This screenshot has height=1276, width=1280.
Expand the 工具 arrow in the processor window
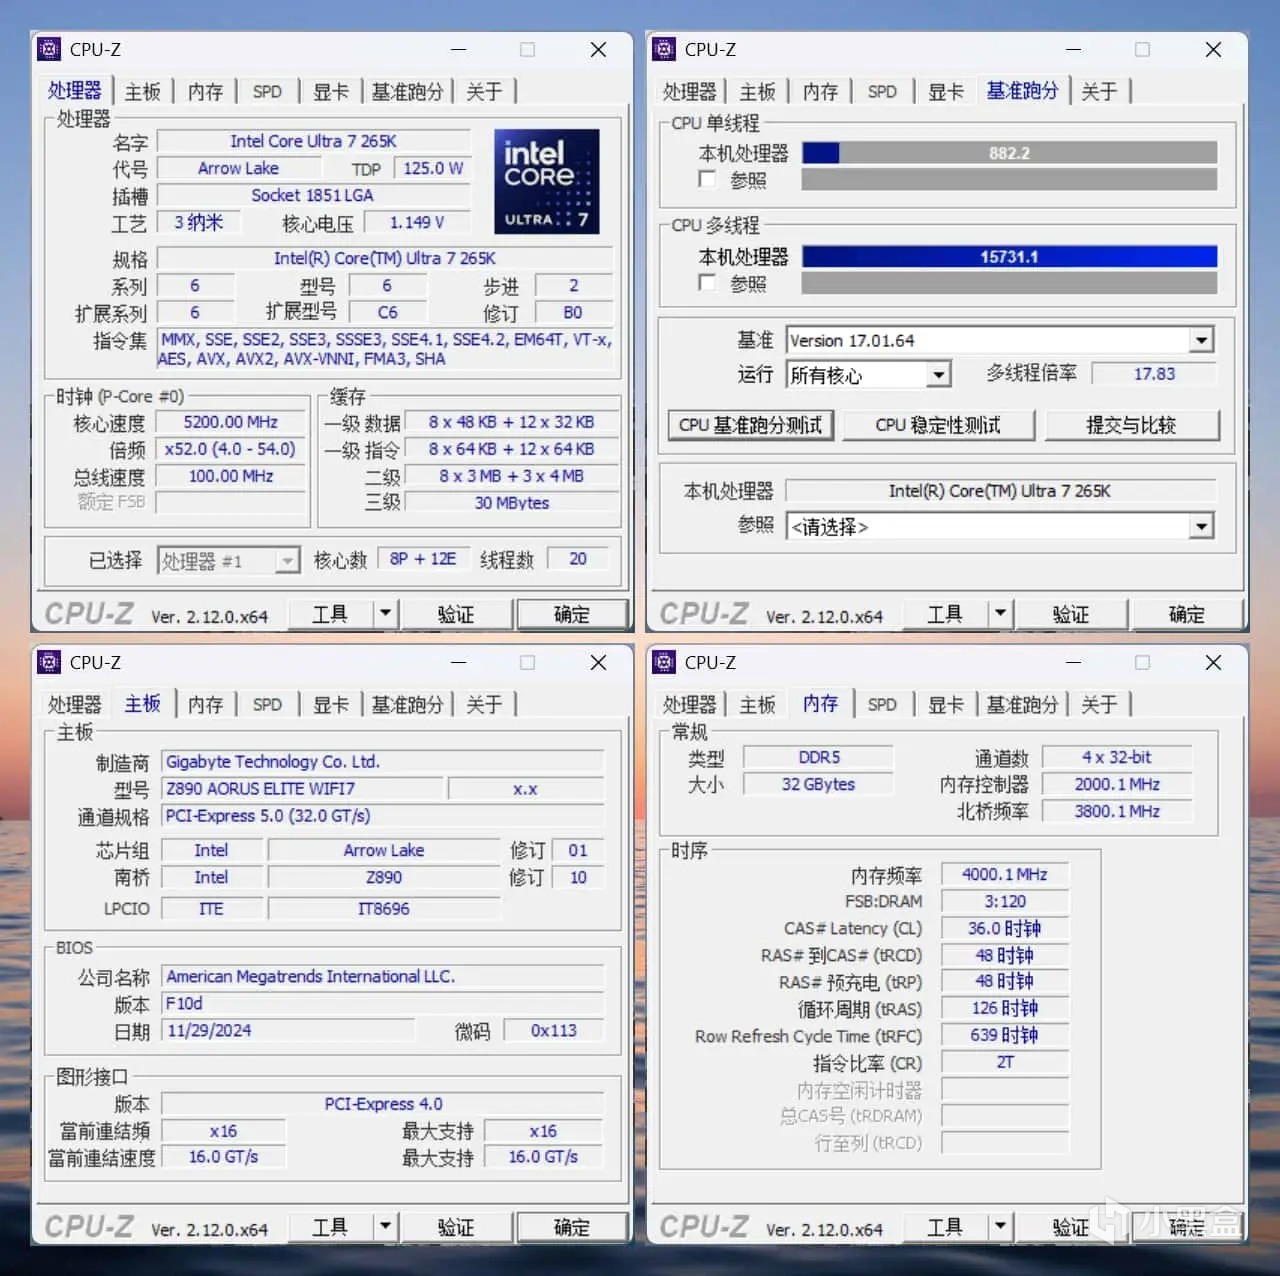pos(385,613)
